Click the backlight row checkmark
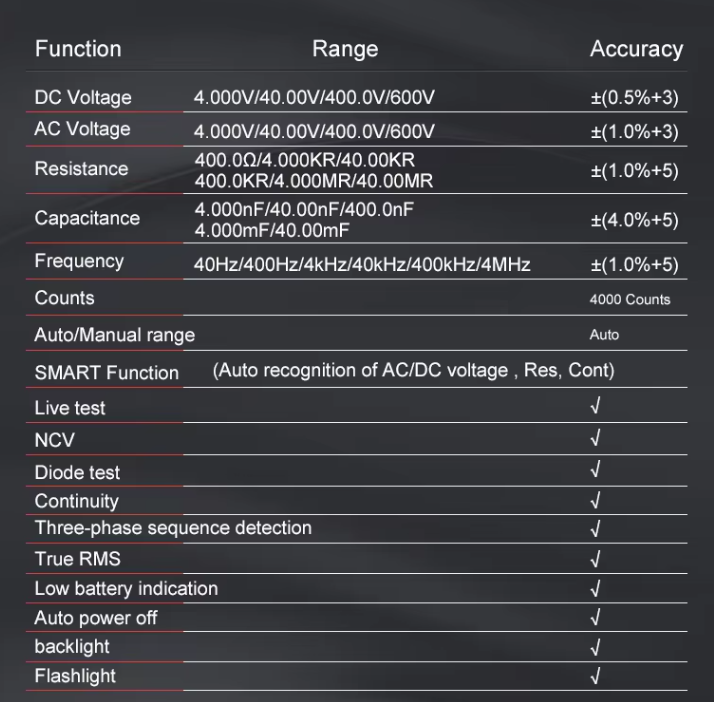This screenshot has width=714, height=702. [596, 646]
